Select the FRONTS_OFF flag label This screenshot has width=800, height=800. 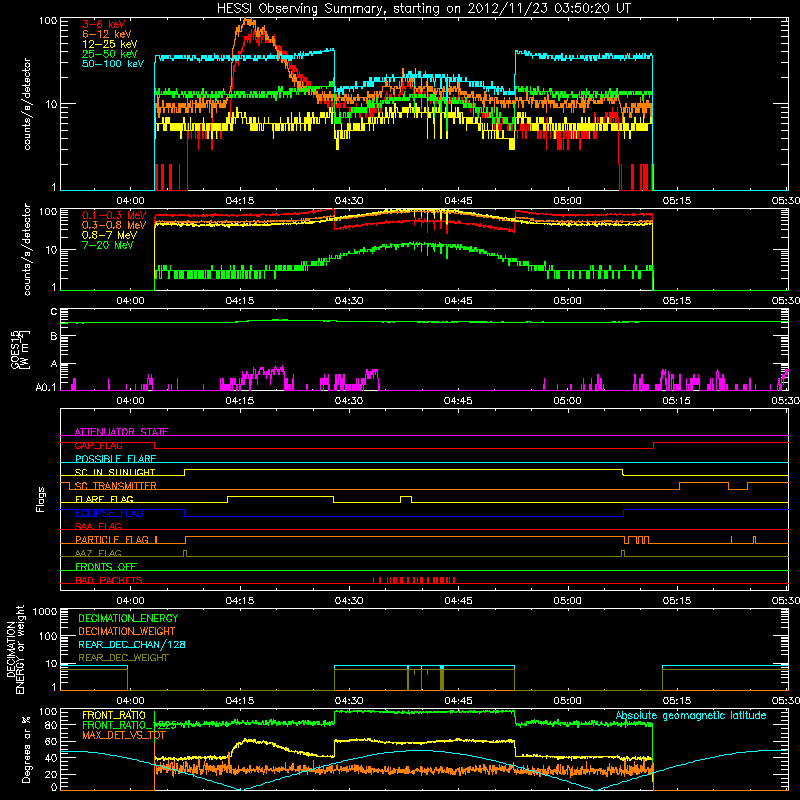coord(106,566)
